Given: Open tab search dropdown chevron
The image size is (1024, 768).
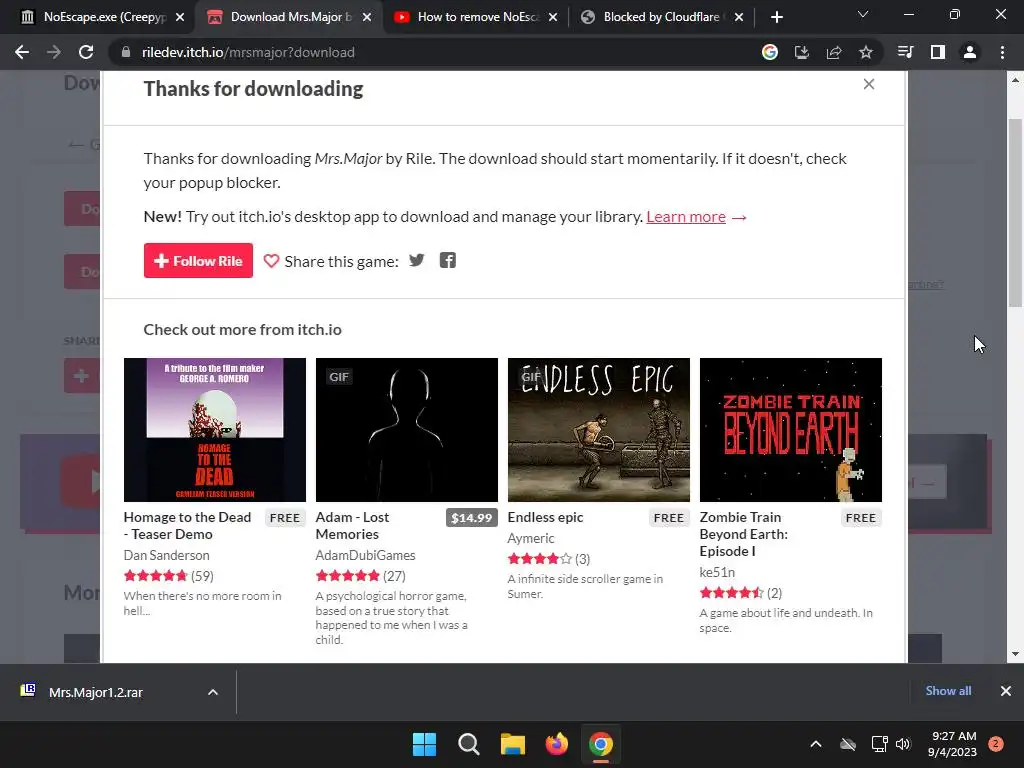Looking at the screenshot, I should (863, 14).
